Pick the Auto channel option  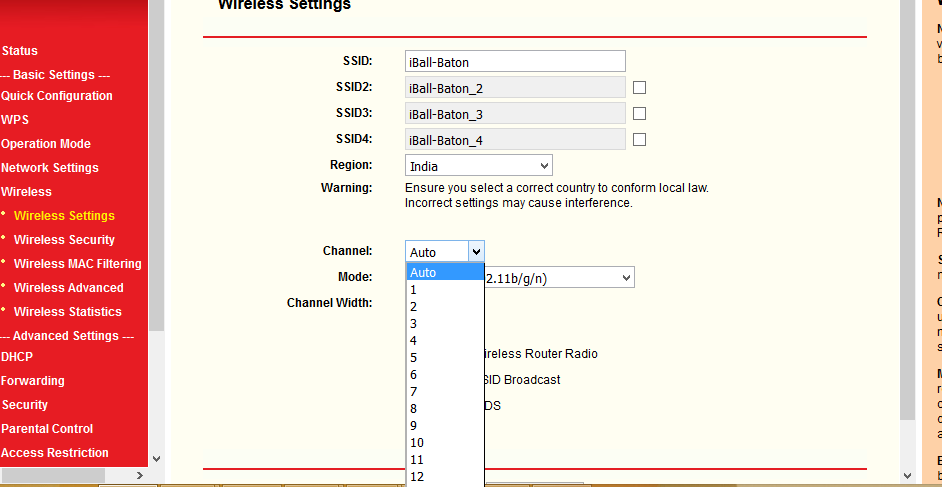tap(423, 272)
